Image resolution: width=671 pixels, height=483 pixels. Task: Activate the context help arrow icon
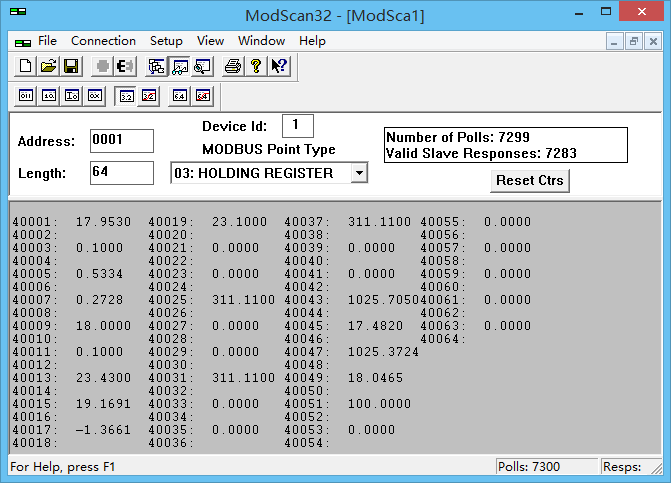278,66
